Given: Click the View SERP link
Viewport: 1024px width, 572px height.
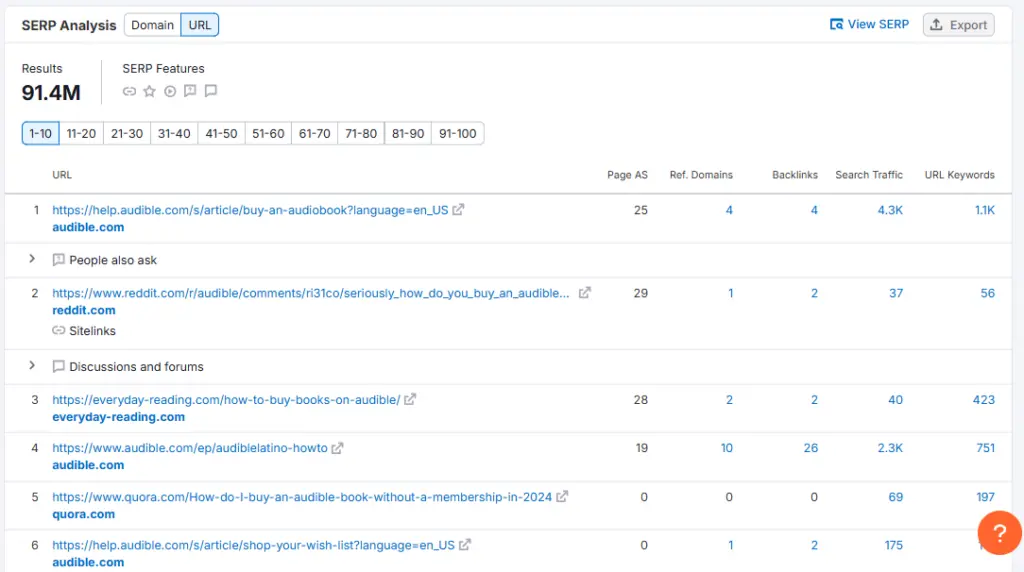Looking at the screenshot, I should pos(869,24).
